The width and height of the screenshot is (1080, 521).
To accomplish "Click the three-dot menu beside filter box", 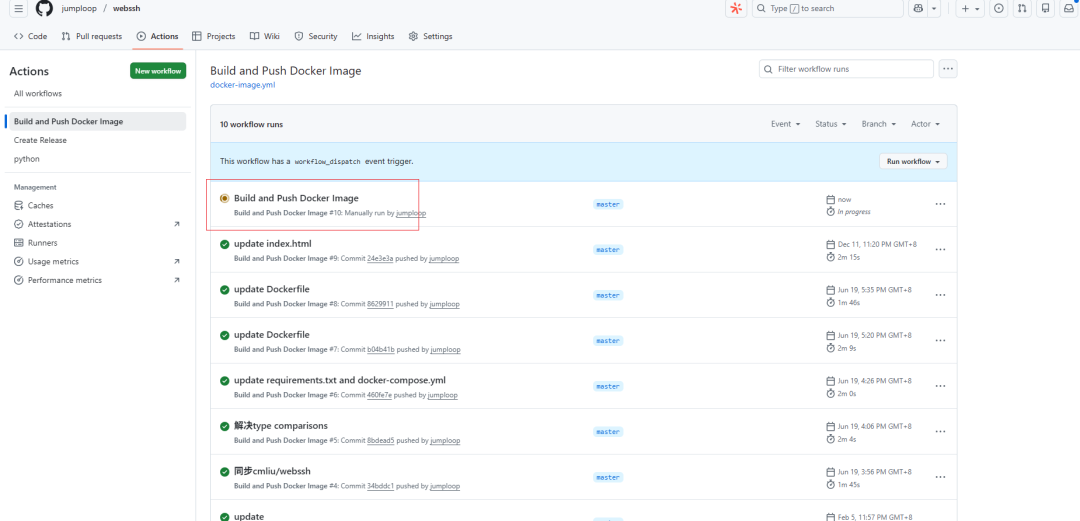I will [948, 69].
